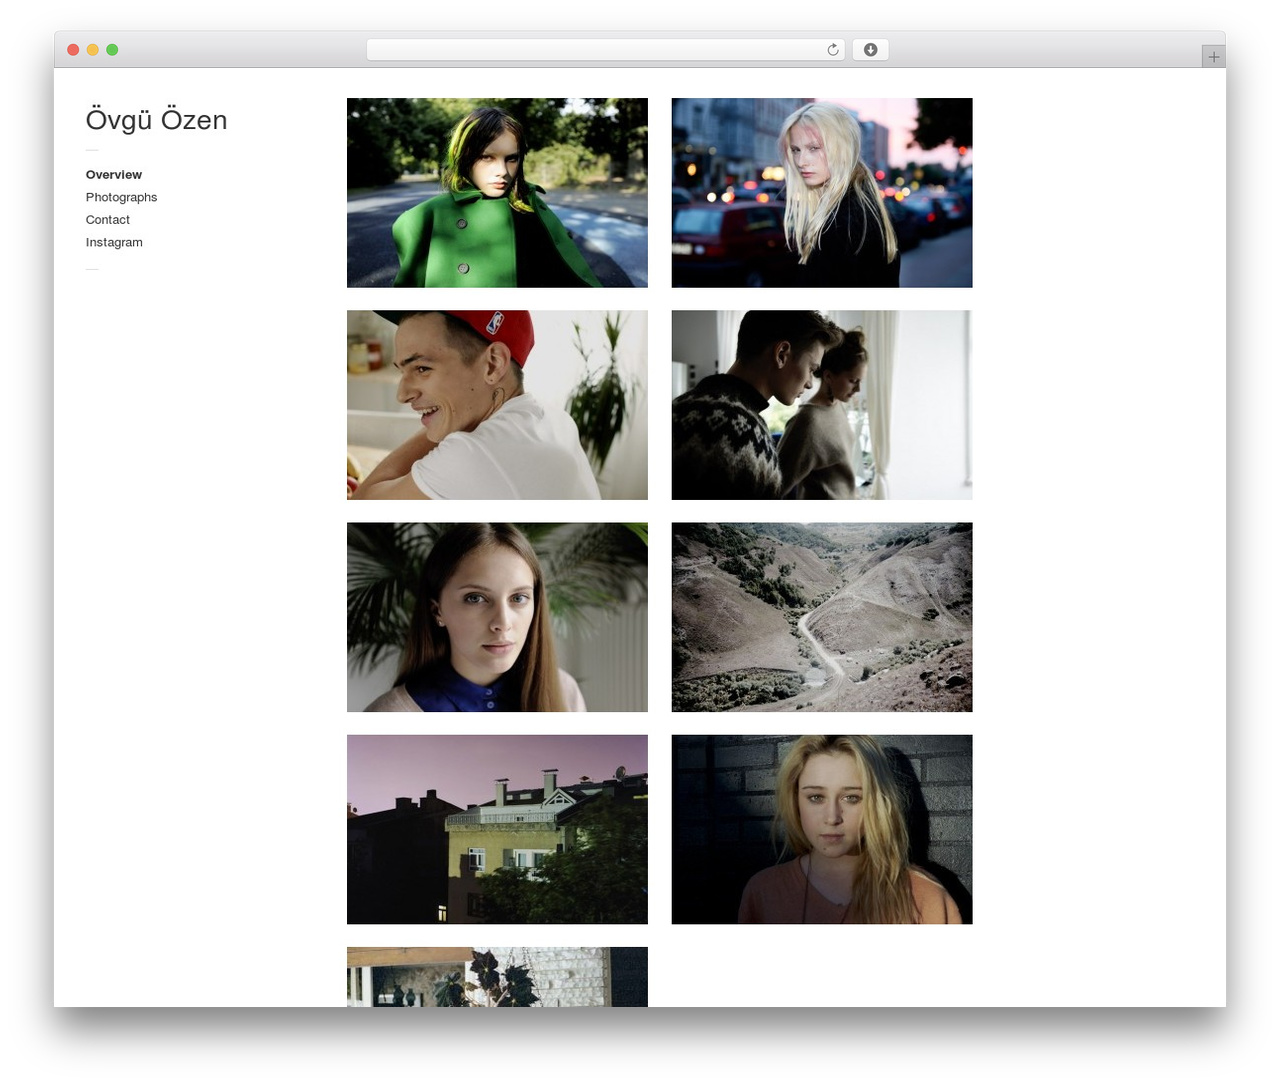Open the Contact page link
Image resolution: width=1280 pixels, height=1084 pixels.
[108, 220]
